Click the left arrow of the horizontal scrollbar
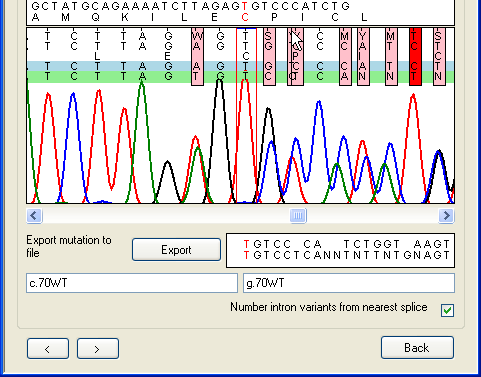481x377 pixels. pyautogui.click(x=34, y=216)
